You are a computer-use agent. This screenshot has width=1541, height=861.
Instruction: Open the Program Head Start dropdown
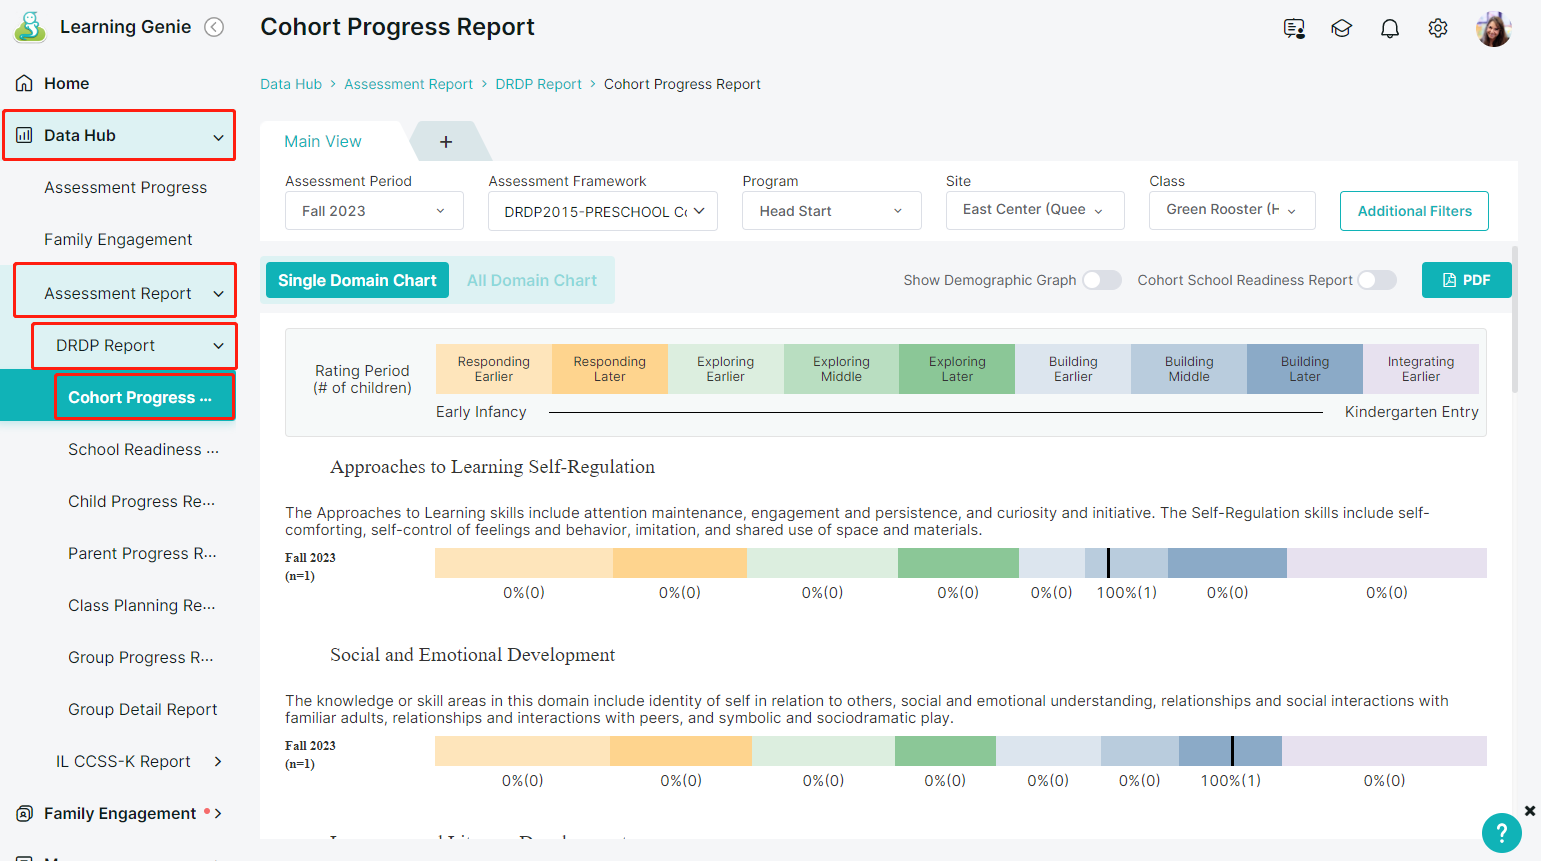[832, 211]
